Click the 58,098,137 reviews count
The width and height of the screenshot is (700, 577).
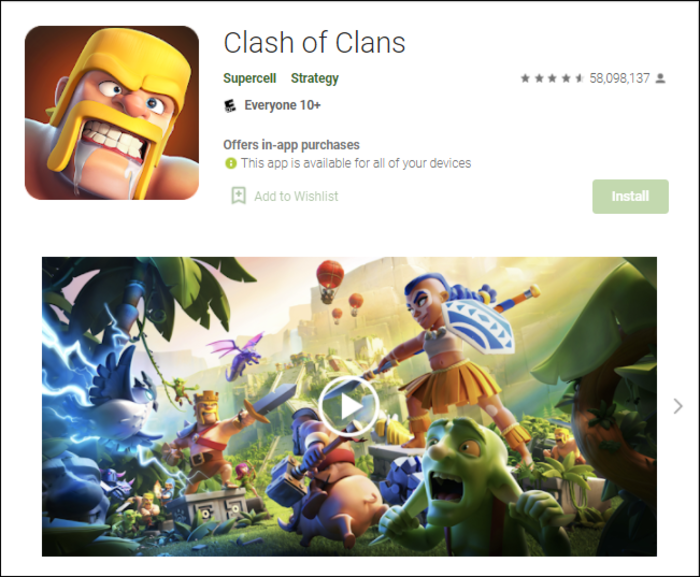point(619,79)
